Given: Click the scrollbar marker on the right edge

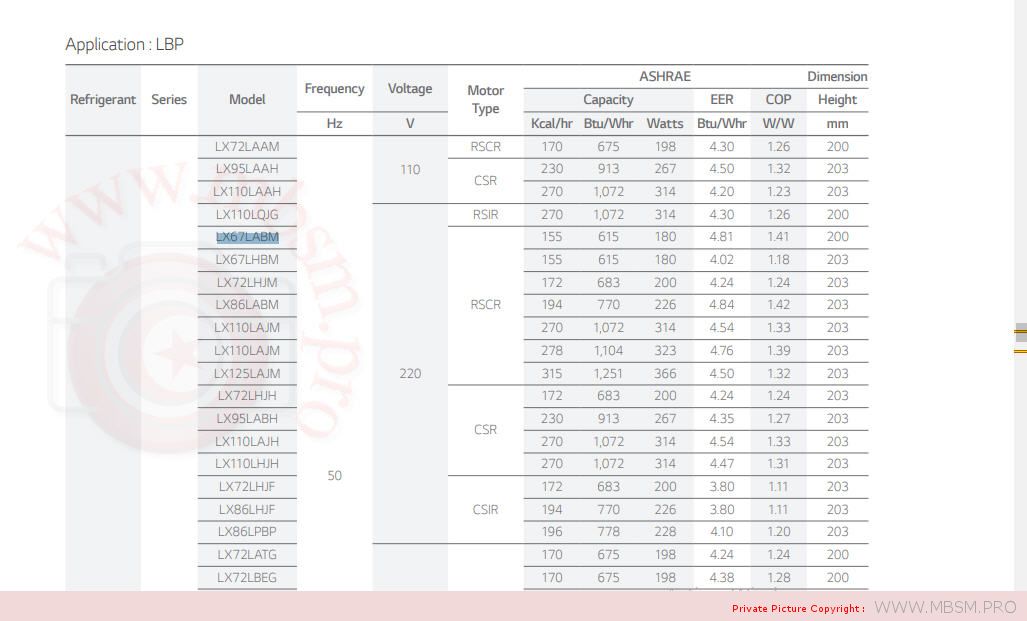Looking at the screenshot, I should pos(1020,334).
